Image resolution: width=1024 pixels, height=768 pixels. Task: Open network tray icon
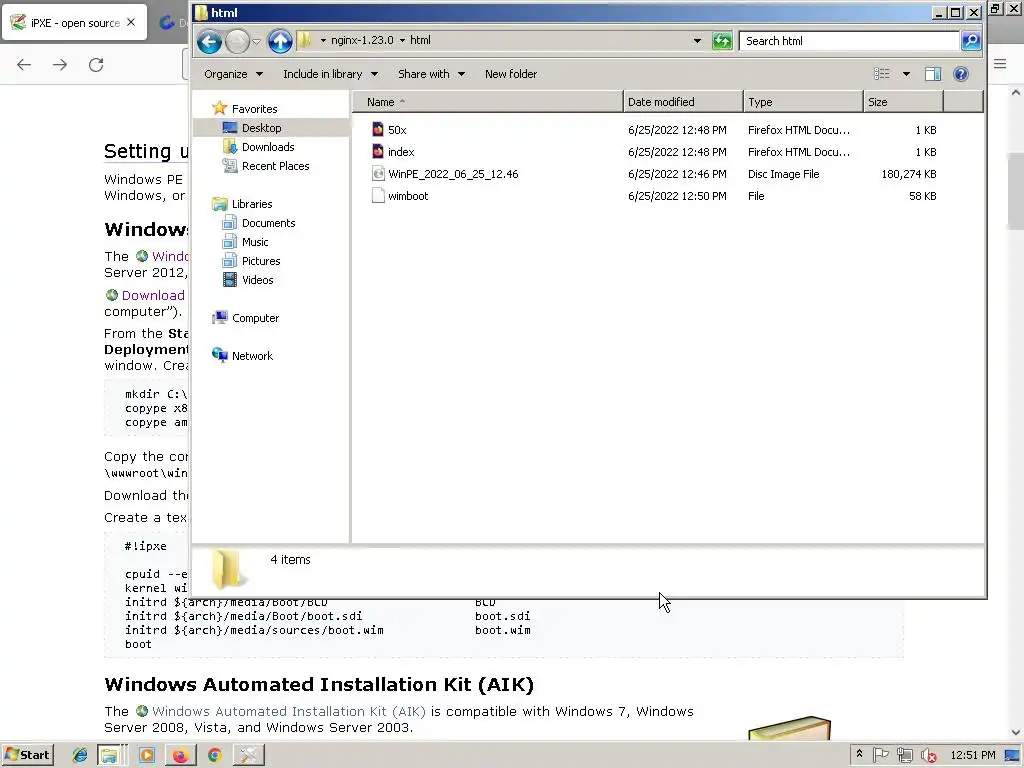904,755
